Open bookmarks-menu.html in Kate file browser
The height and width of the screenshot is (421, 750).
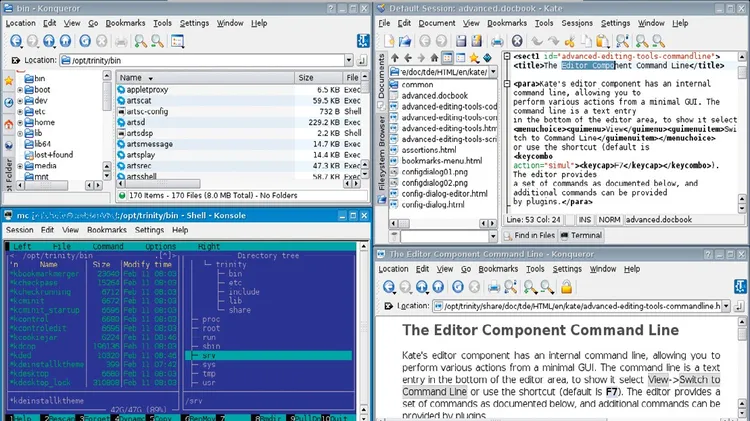(x=441, y=161)
